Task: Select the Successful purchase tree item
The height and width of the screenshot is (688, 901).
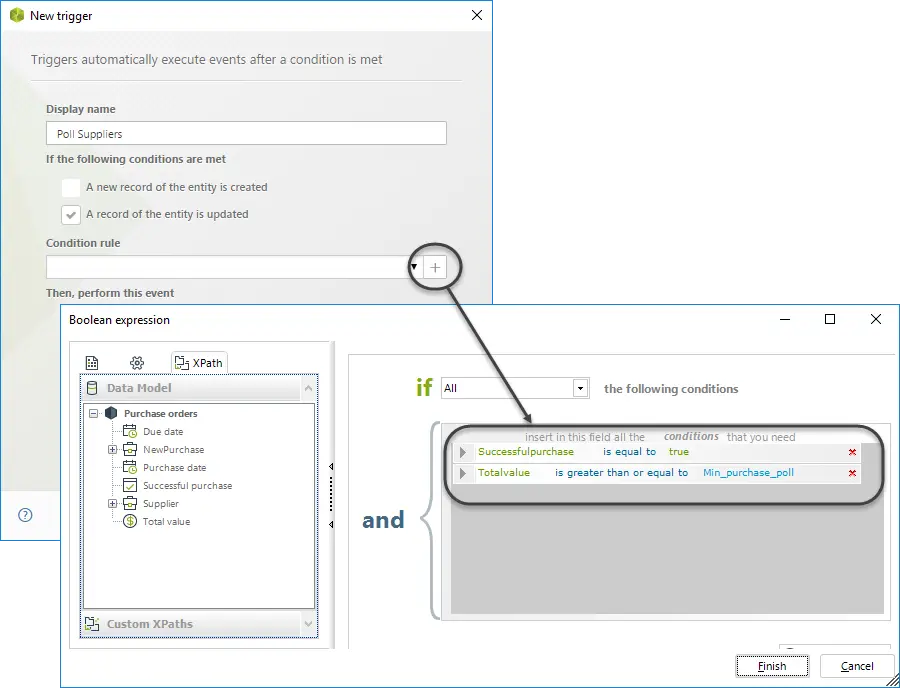Action: tap(187, 486)
